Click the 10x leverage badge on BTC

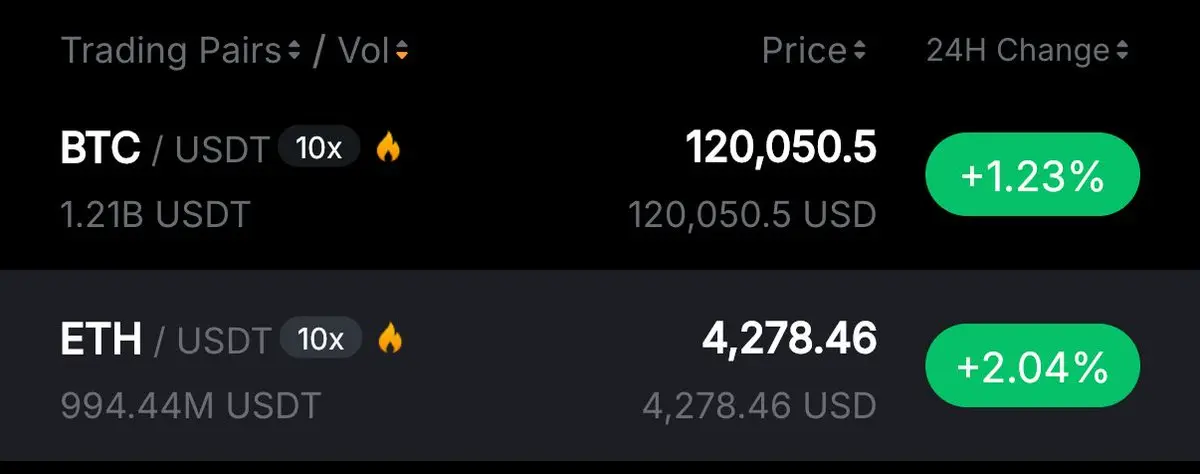point(319,149)
